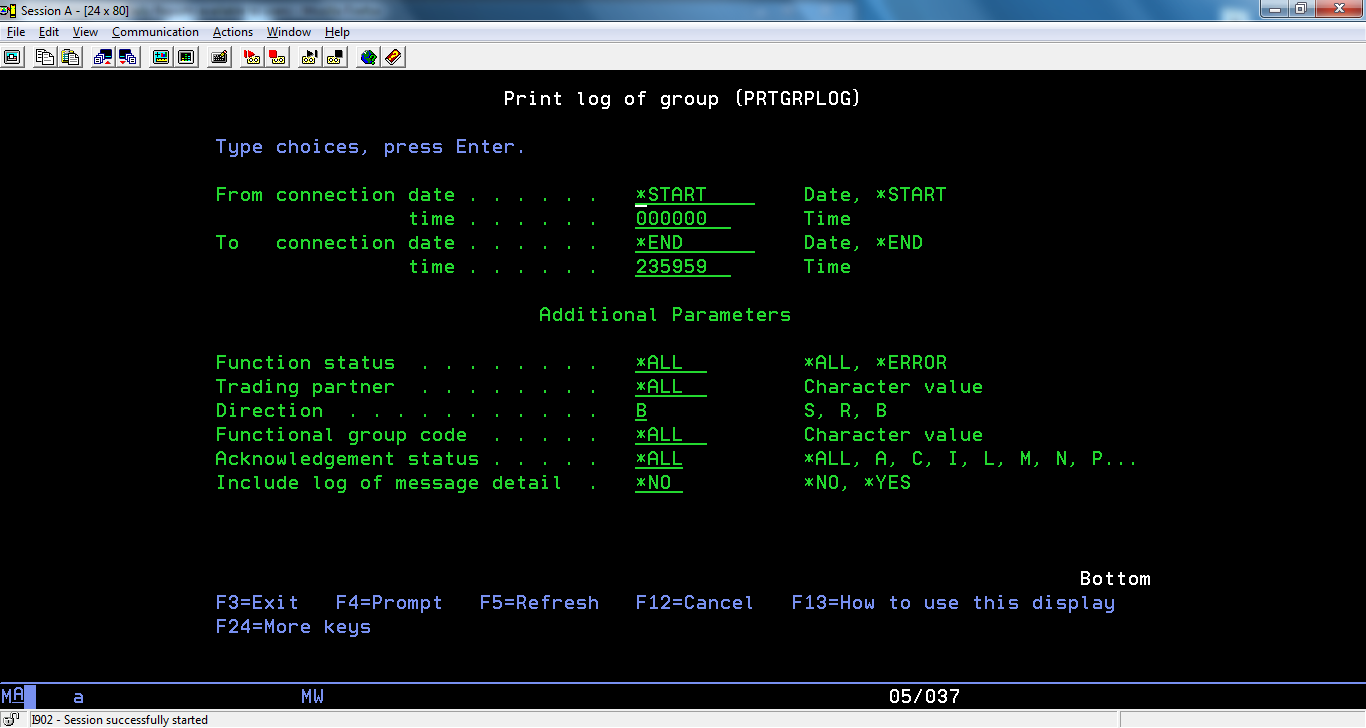Click the Copy toolbar icon
The image size is (1366, 728).
coord(45,57)
